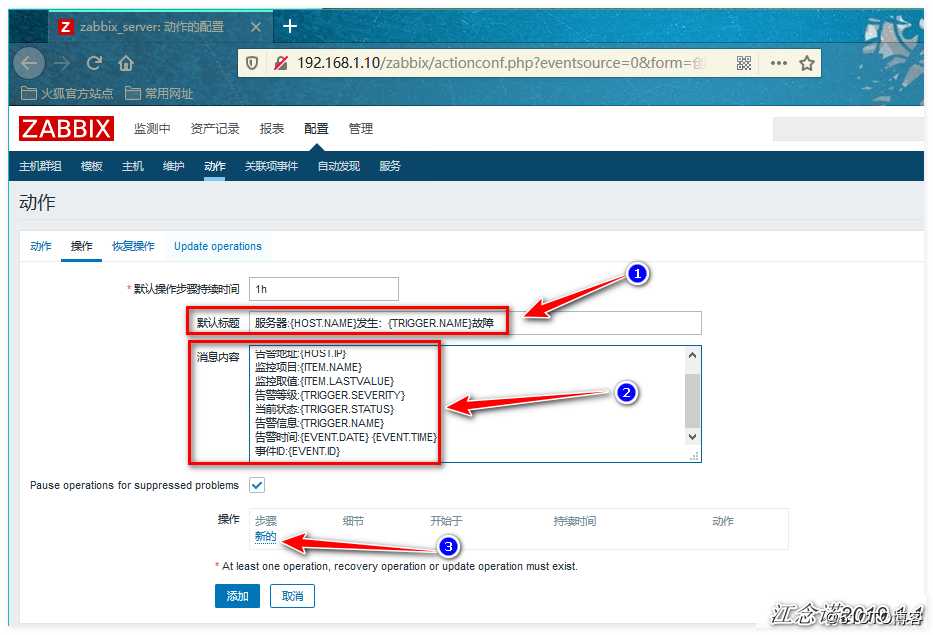Click the Zabbix search box
933x635 pixels.
[848, 129]
